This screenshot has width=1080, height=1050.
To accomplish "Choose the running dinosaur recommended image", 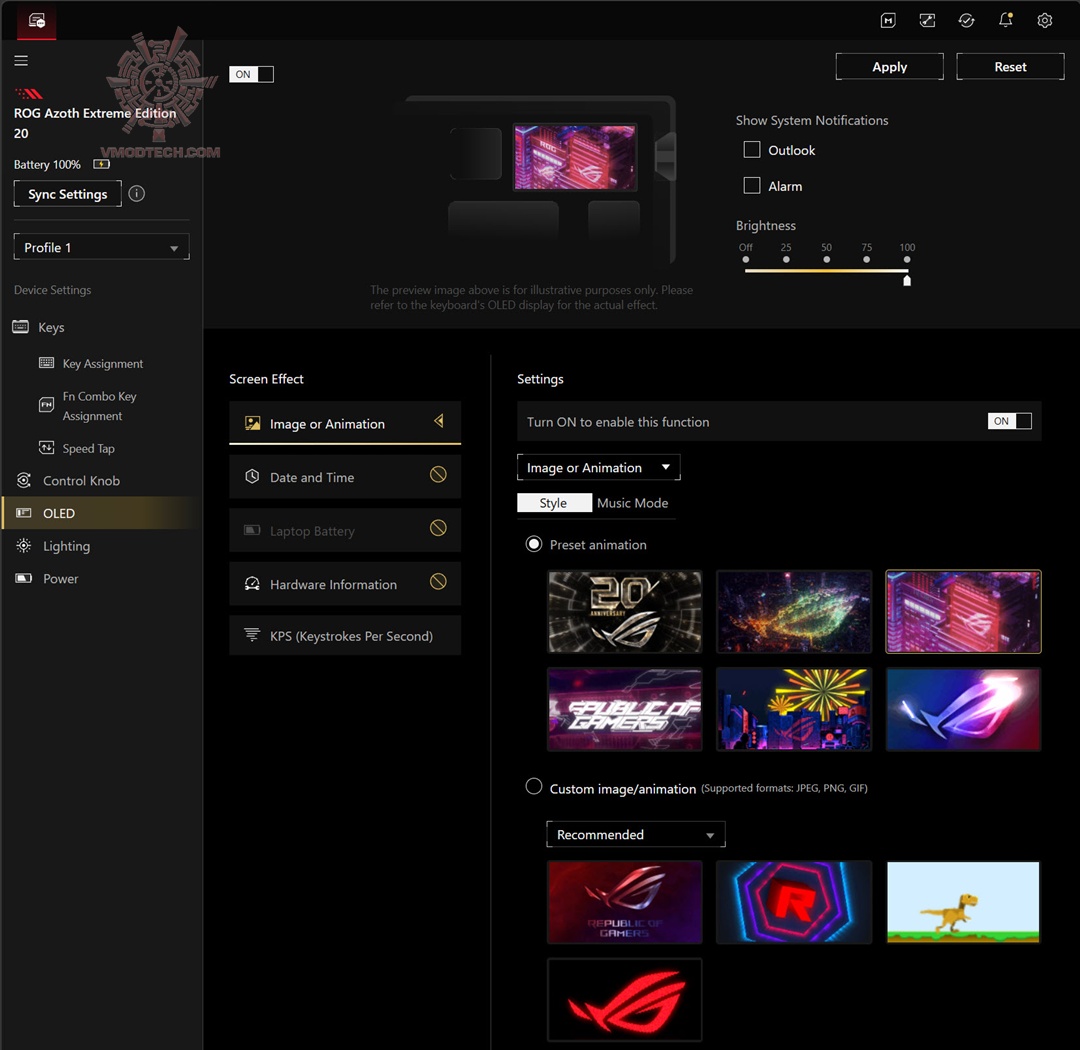I will pyautogui.click(x=963, y=902).
